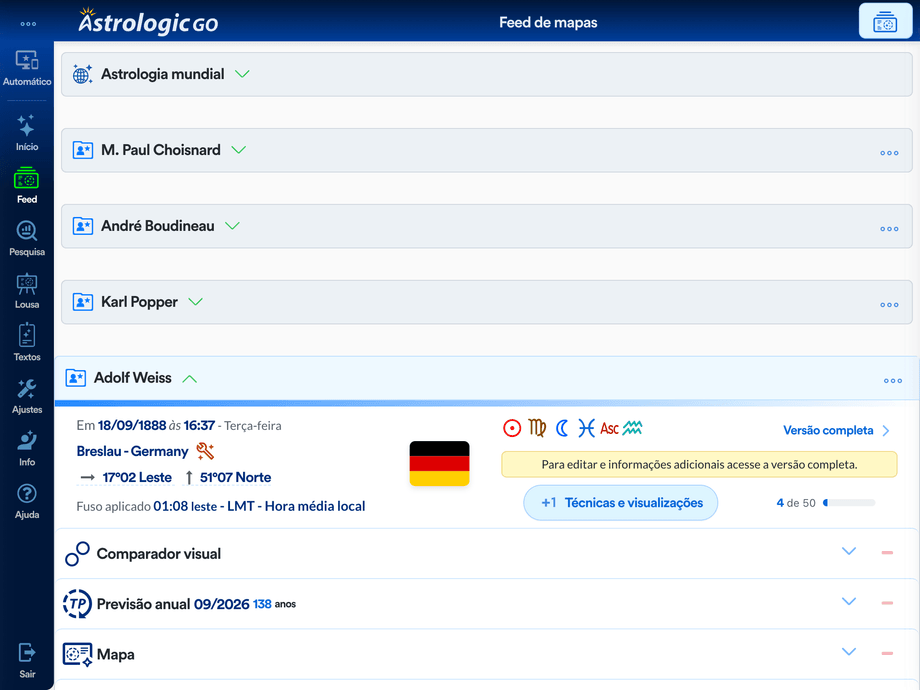Expand the Mapa row
The image size is (920, 690).
pyautogui.click(x=848, y=652)
